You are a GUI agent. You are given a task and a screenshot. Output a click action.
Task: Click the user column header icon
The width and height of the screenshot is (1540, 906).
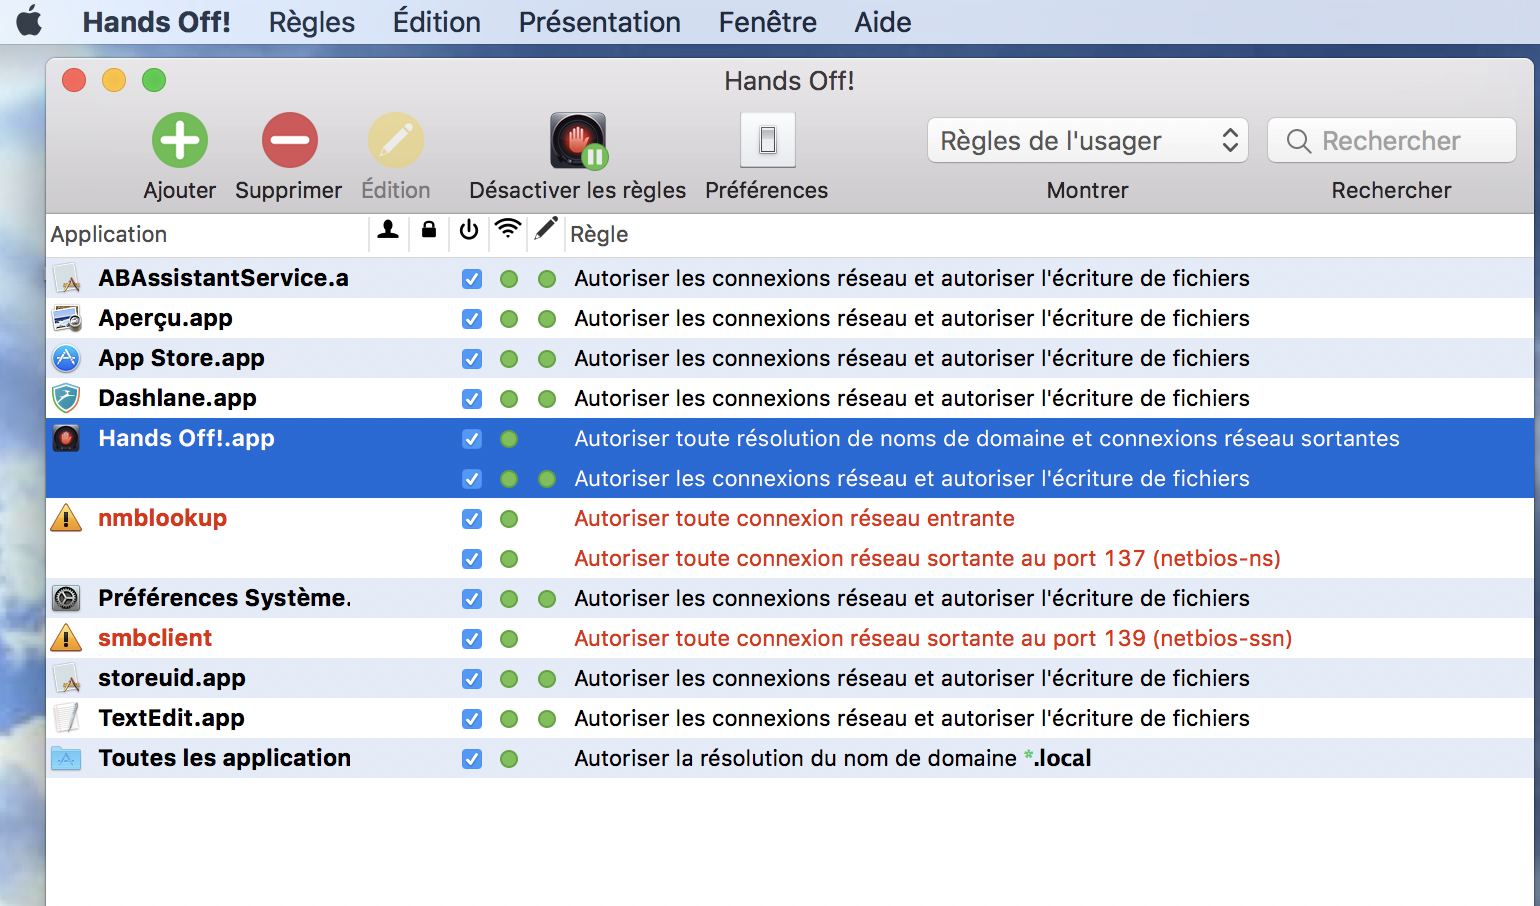tap(388, 231)
